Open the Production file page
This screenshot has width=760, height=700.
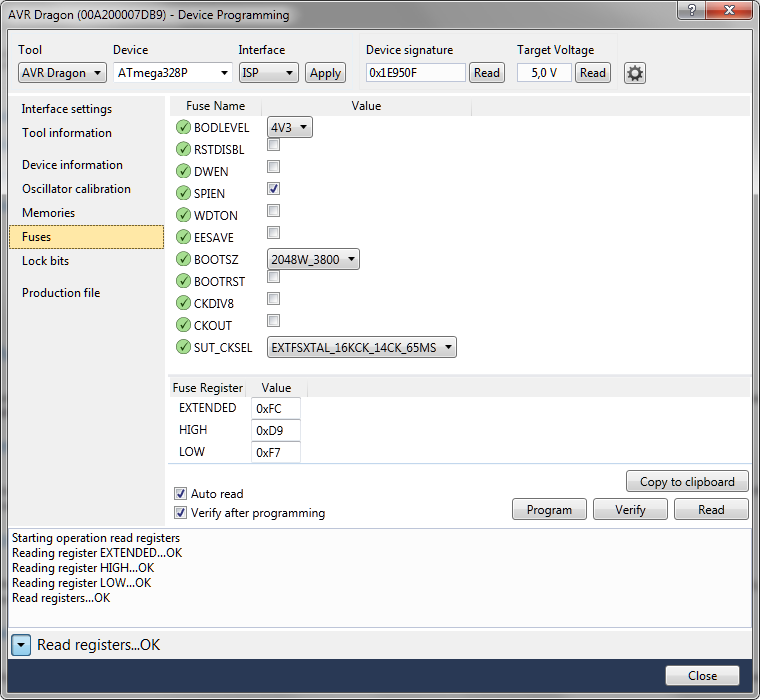point(61,293)
